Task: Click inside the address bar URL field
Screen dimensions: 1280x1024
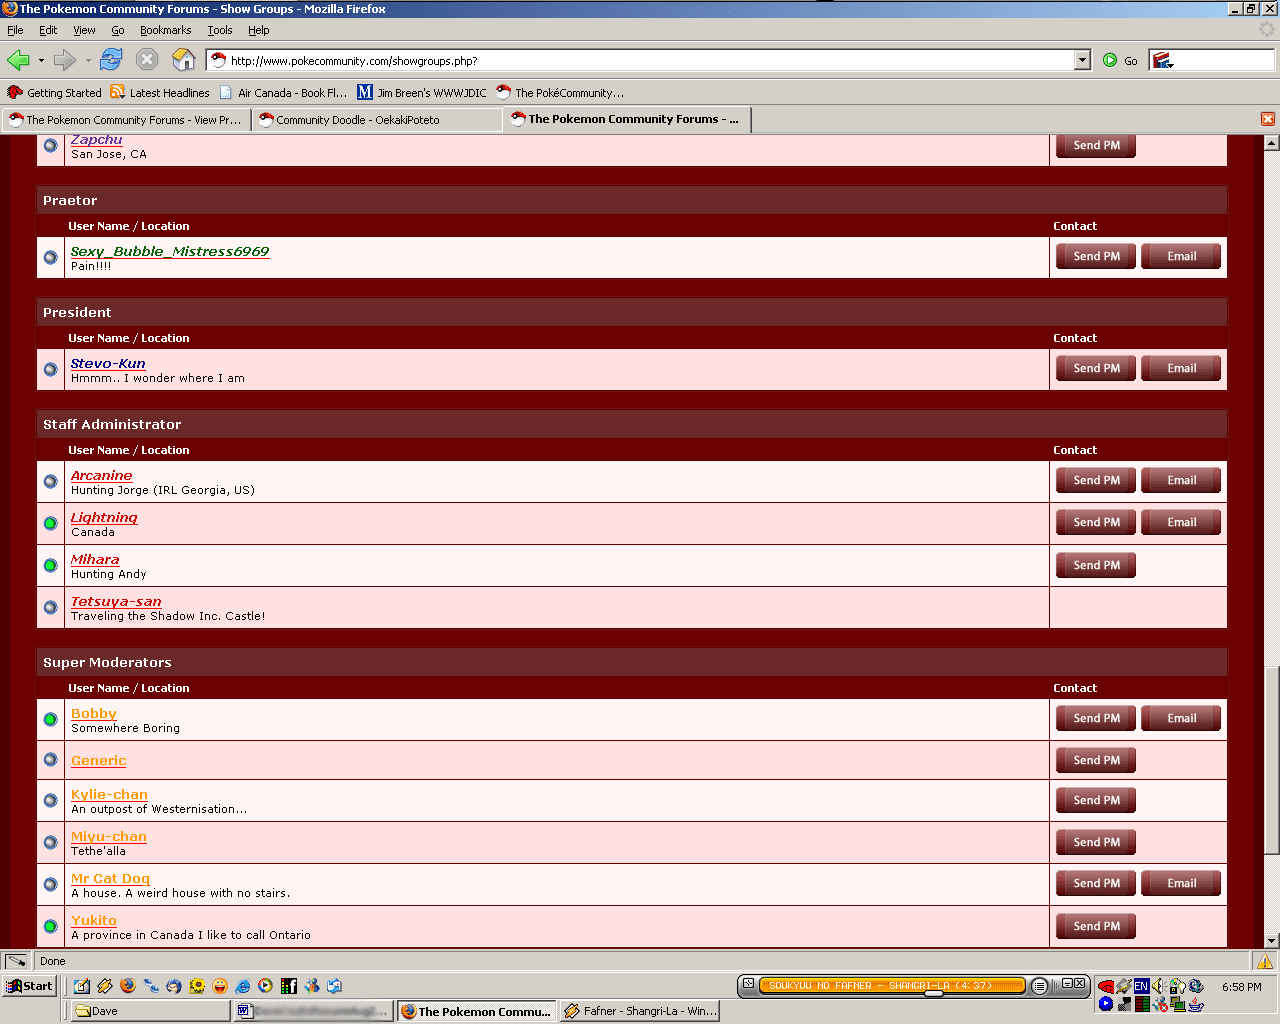Action: (x=641, y=61)
